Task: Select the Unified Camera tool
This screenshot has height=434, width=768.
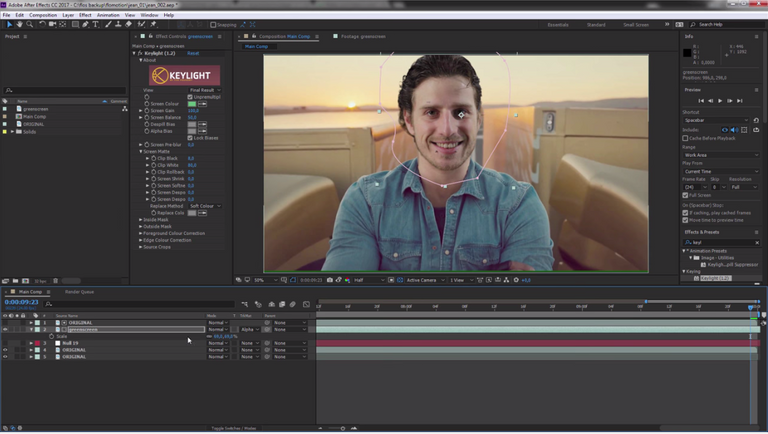Action: click(52, 24)
